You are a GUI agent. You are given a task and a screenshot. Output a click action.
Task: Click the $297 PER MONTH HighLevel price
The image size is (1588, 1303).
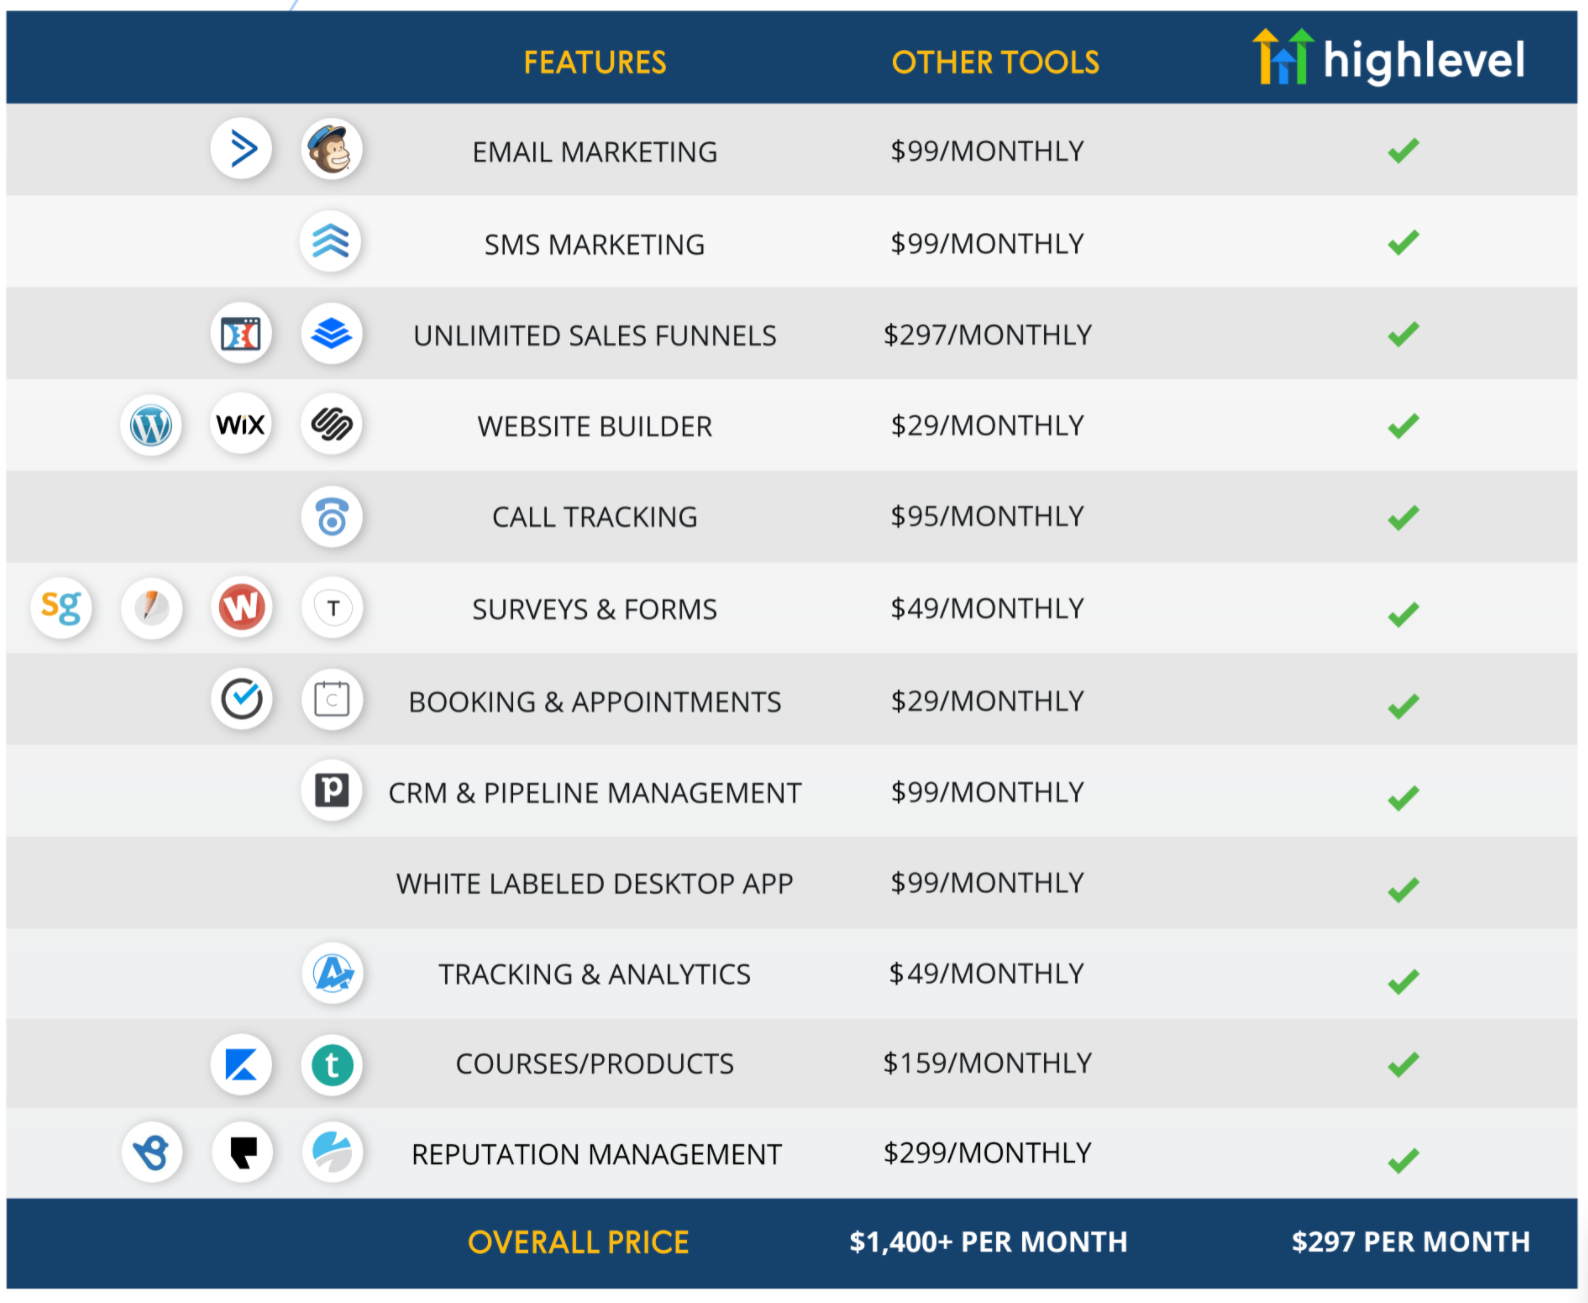pyautogui.click(x=1411, y=1242)
